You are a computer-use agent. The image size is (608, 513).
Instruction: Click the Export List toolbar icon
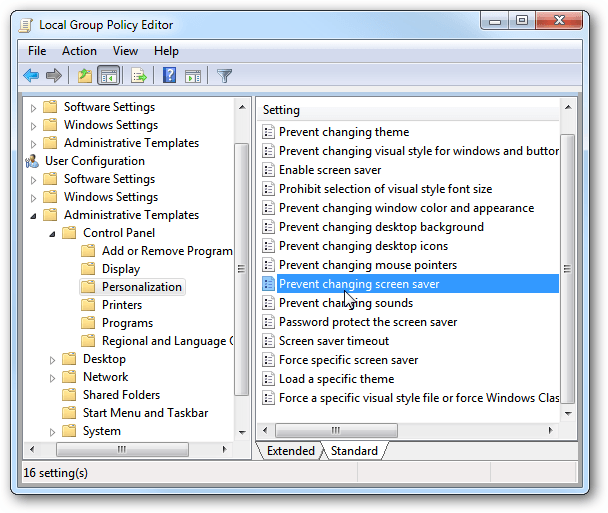139,75
